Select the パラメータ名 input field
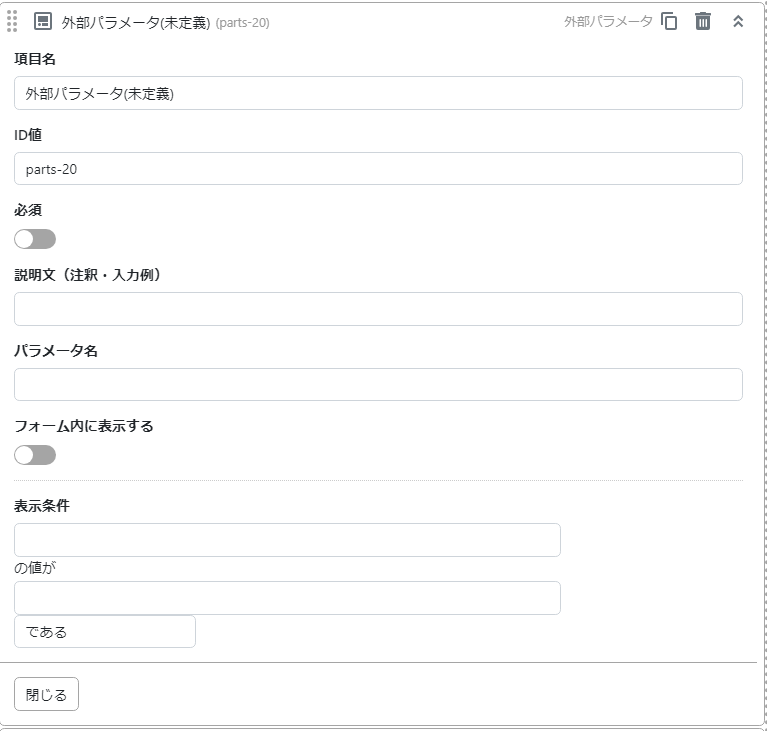This screenshot has height=731, width=767. click(x=378, y=385)
